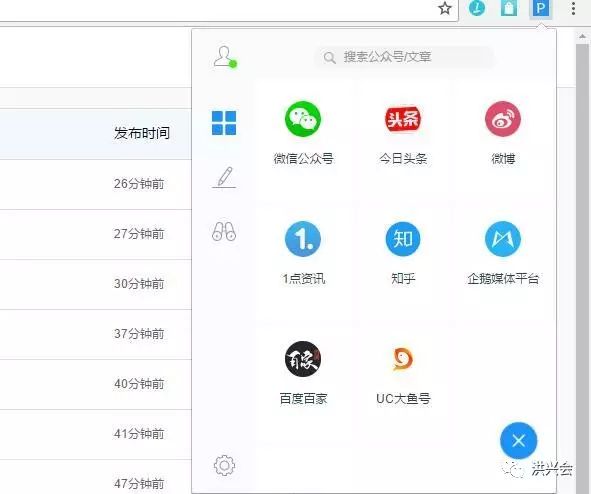591x494 pixels.
Task: Click the 37分钟前 row
Action: click(96, 334)
